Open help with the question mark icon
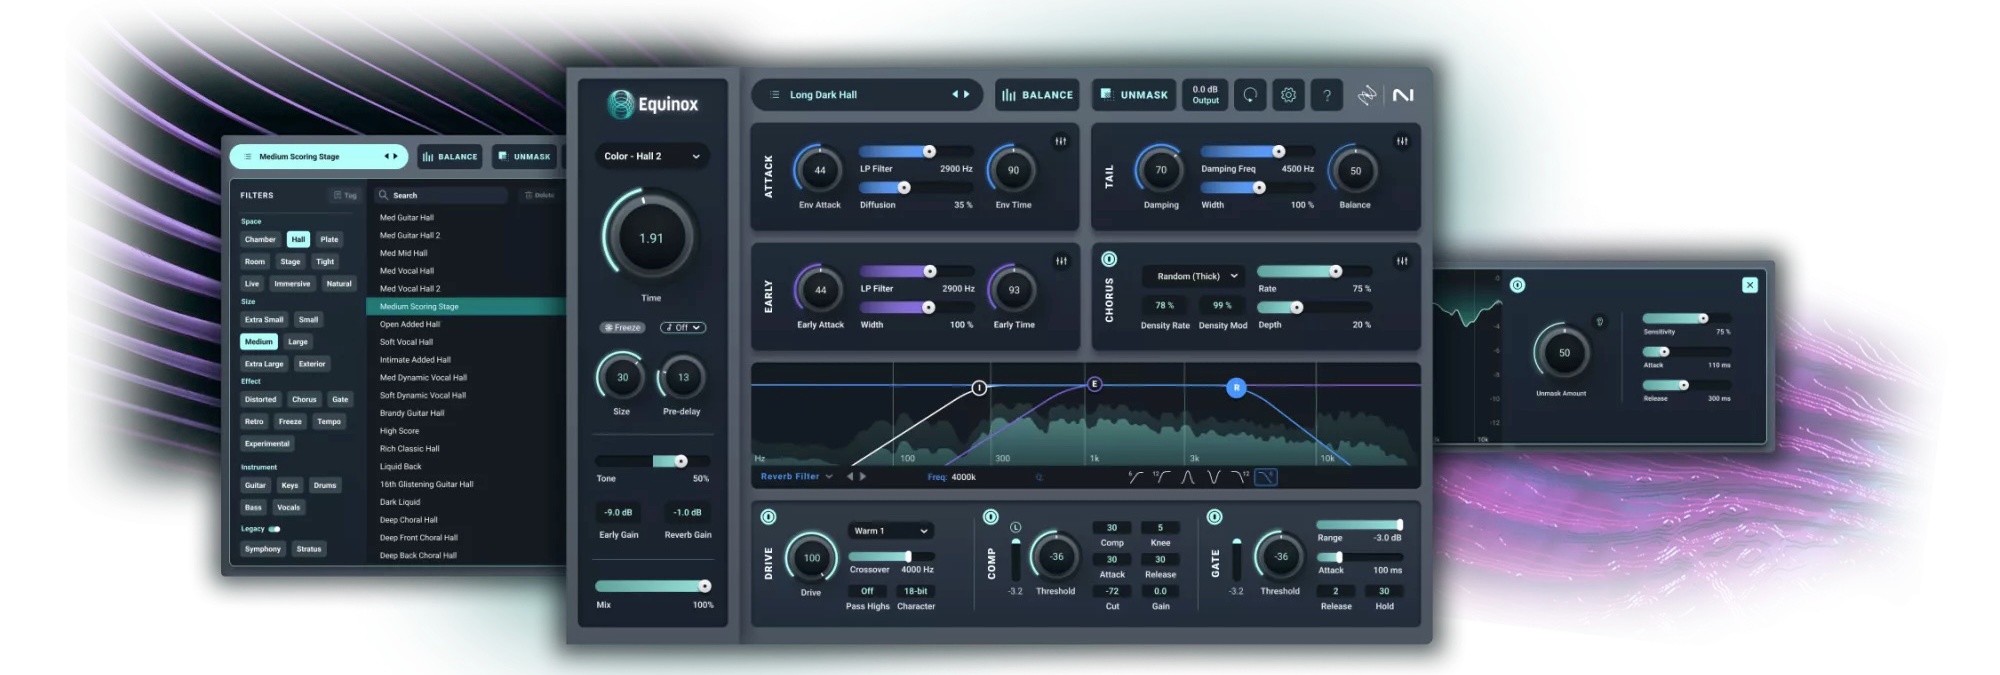Screen dimensions: 2000x675 (1327, 95)
